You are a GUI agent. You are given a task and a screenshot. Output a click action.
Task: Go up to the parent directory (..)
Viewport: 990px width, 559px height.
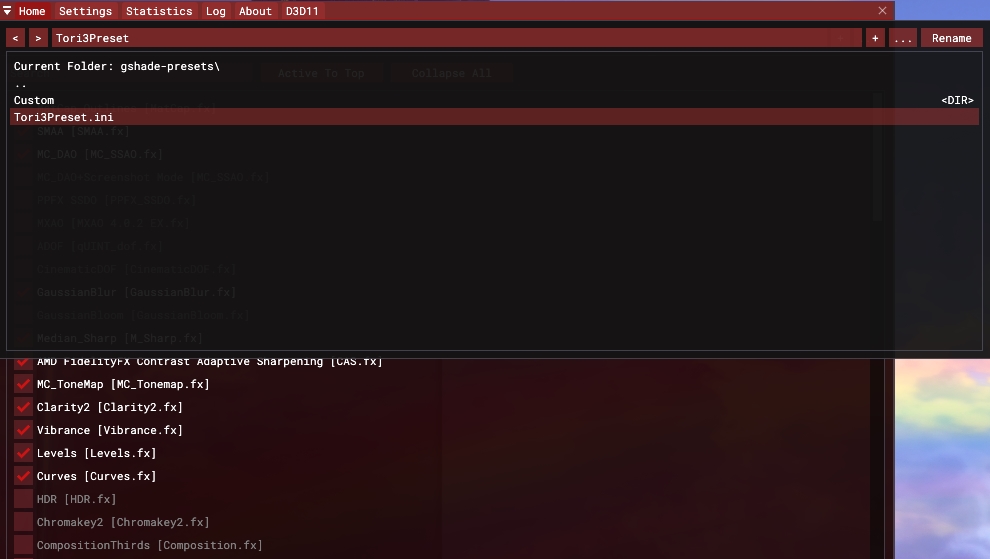pyautogui.click(x=21, y=84)
